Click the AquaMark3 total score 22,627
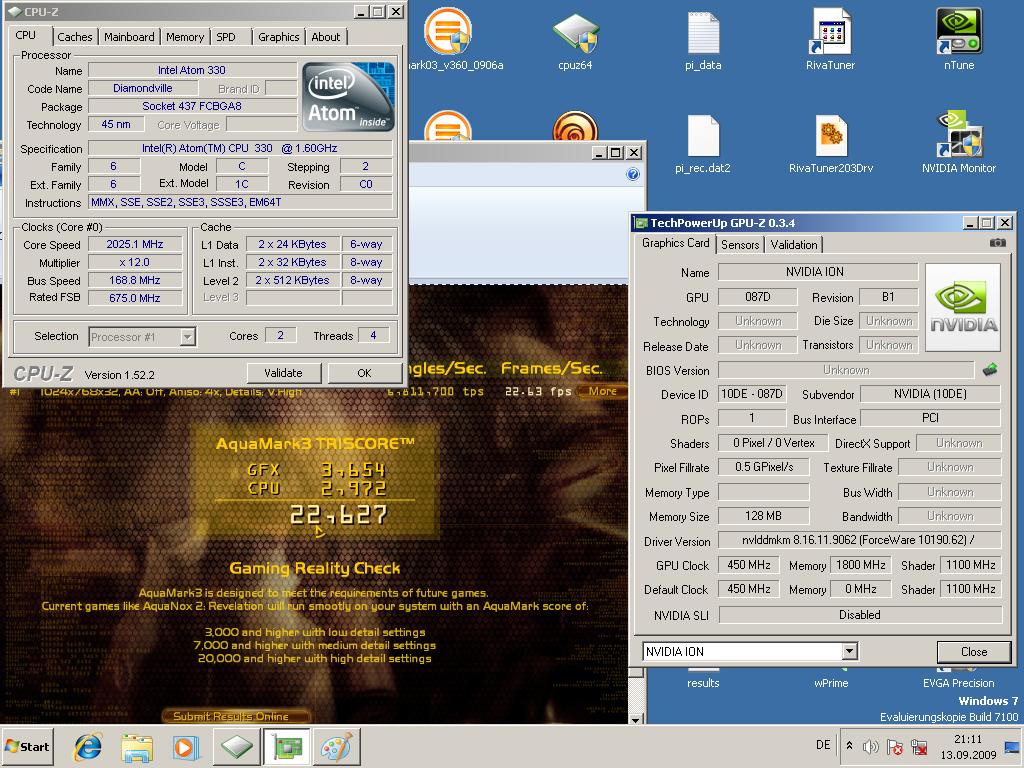Image resolution: width=1024 pixels, height=768 pixels. tap(338, 515)
